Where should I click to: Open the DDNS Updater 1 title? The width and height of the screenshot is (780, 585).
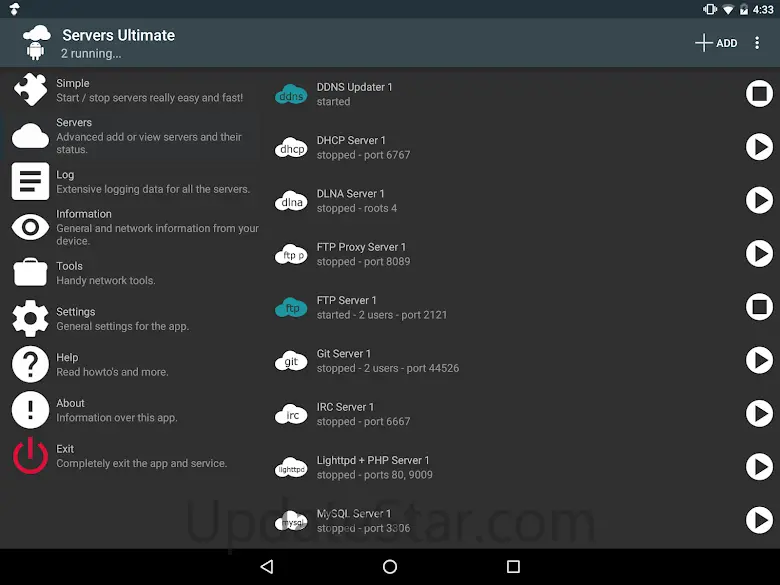(x=354, y=87)
